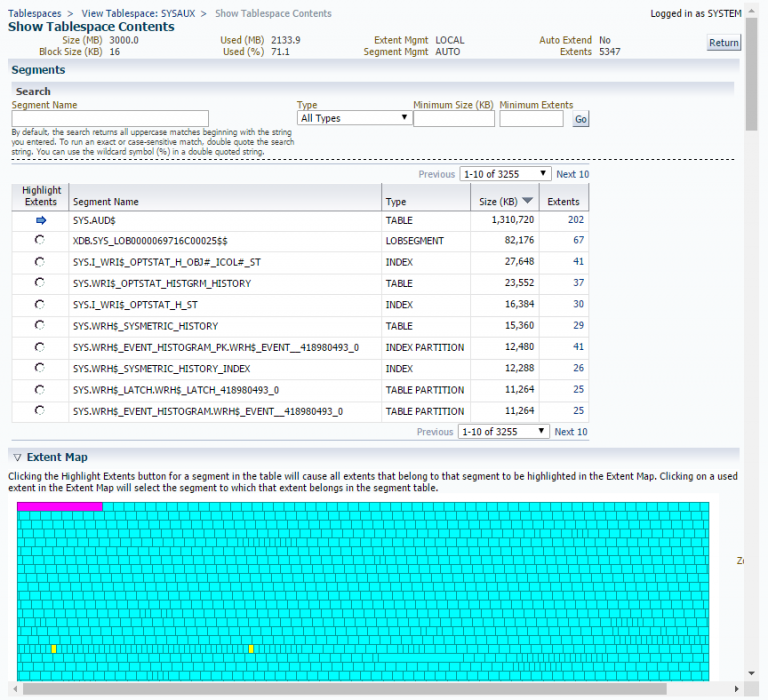The height and width of the screenshot is (700, 768).
Task: Go to Tablespaces breadcrumb
Action: 34,13
